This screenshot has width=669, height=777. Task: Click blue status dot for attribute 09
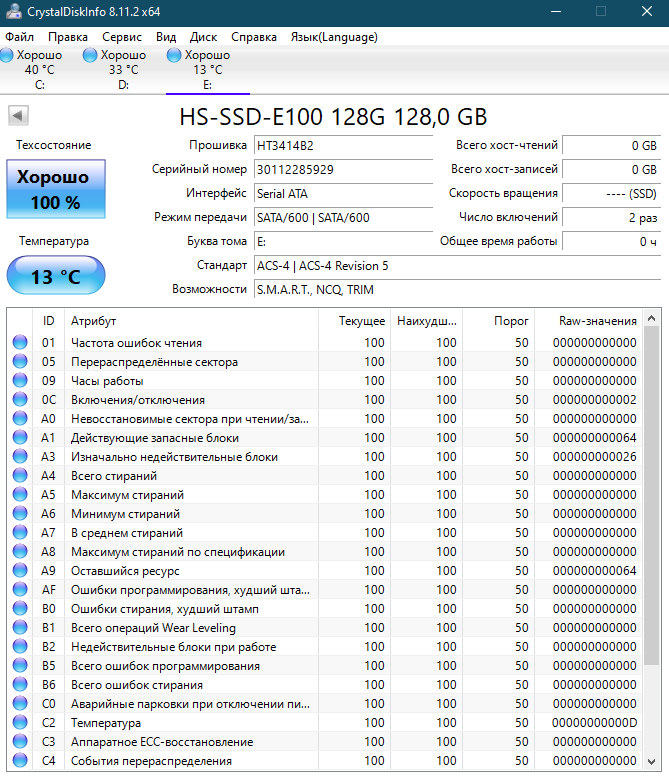20,380
